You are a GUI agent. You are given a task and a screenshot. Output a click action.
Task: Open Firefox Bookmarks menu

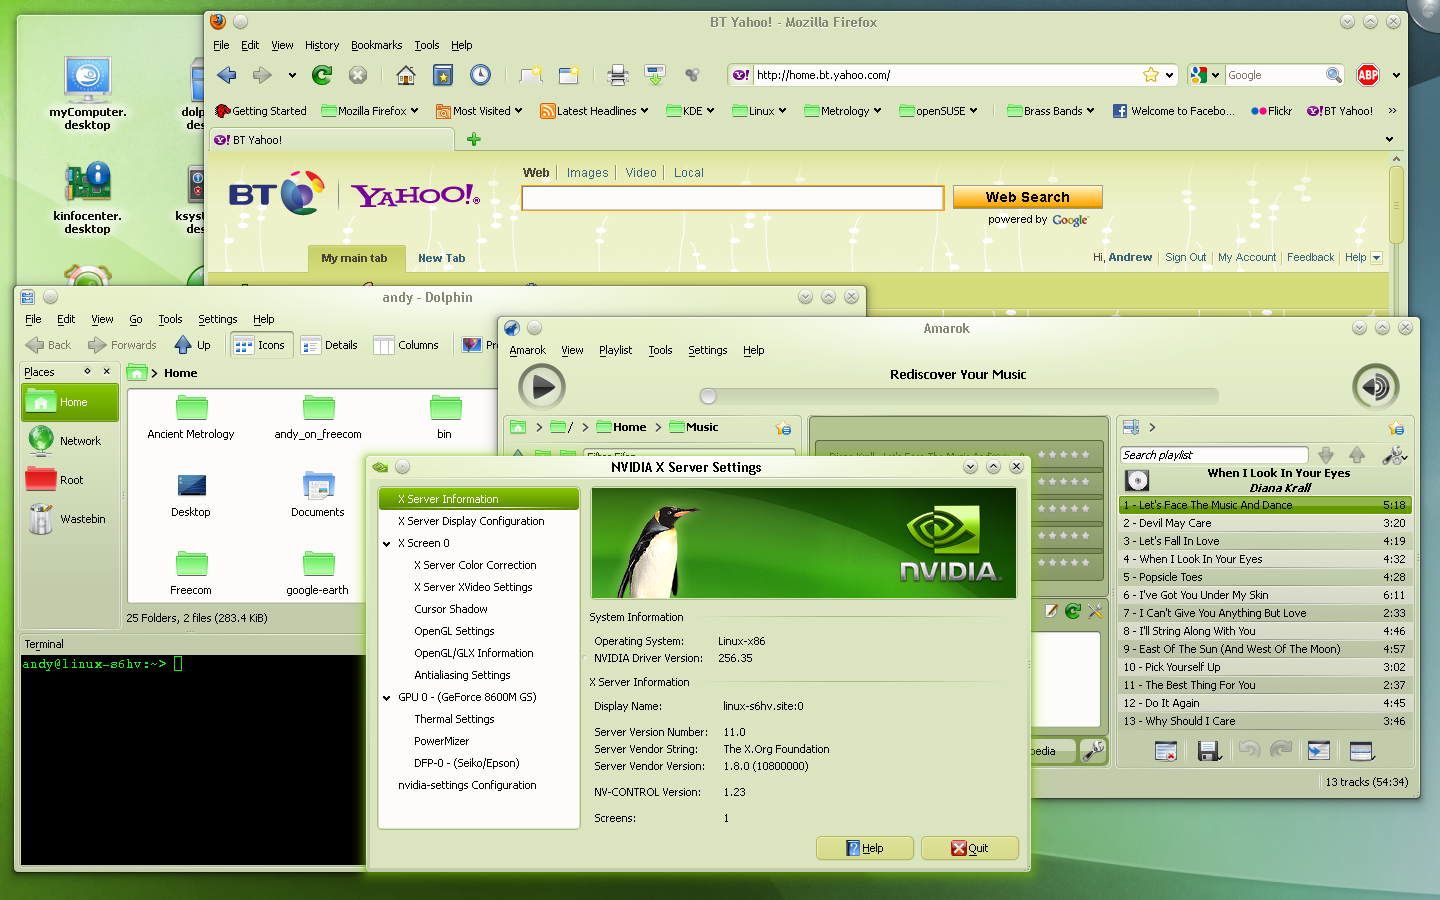376,45
